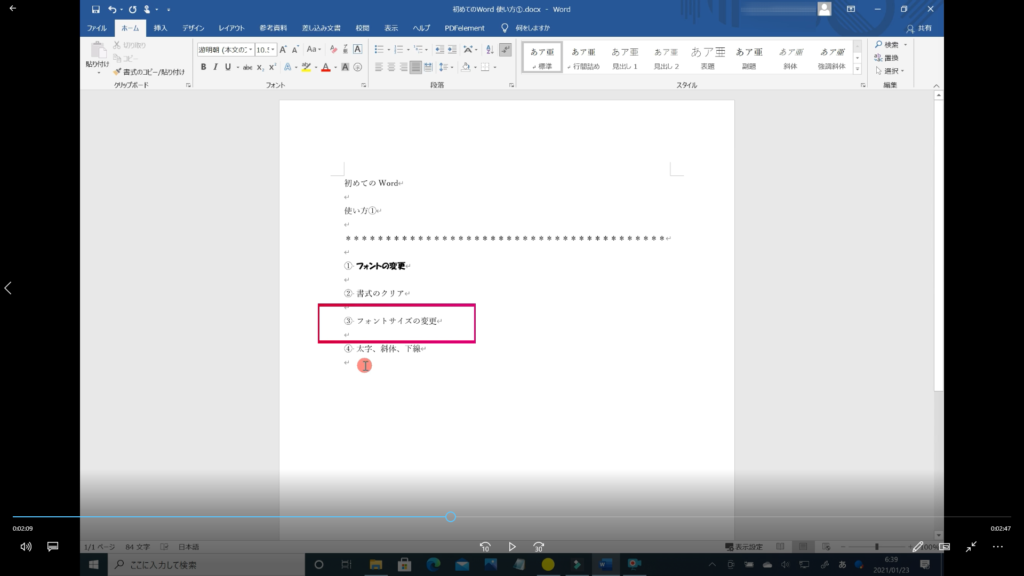Open the 挿入 (Insert) ribbon tab
This screenshot has width=1024, height=576.
(x=160, y=27)
